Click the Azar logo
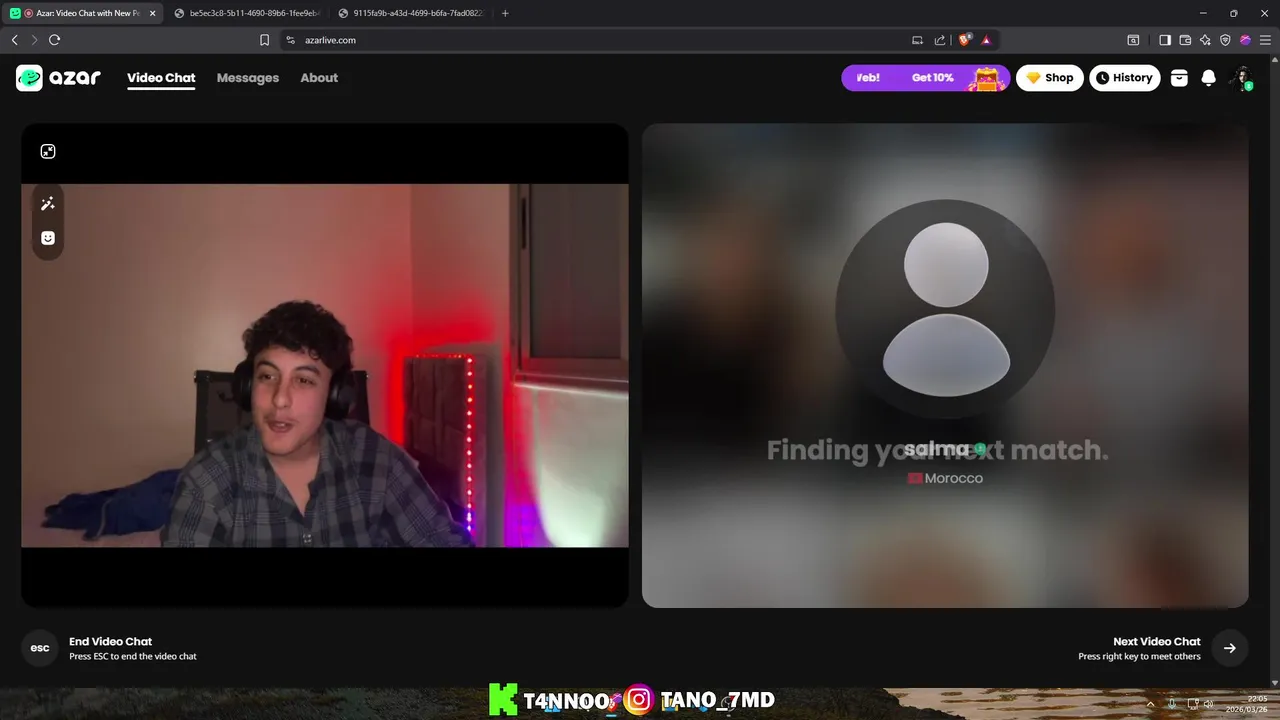The width and height of the screenshot is (1280, 720). point(58,78)
